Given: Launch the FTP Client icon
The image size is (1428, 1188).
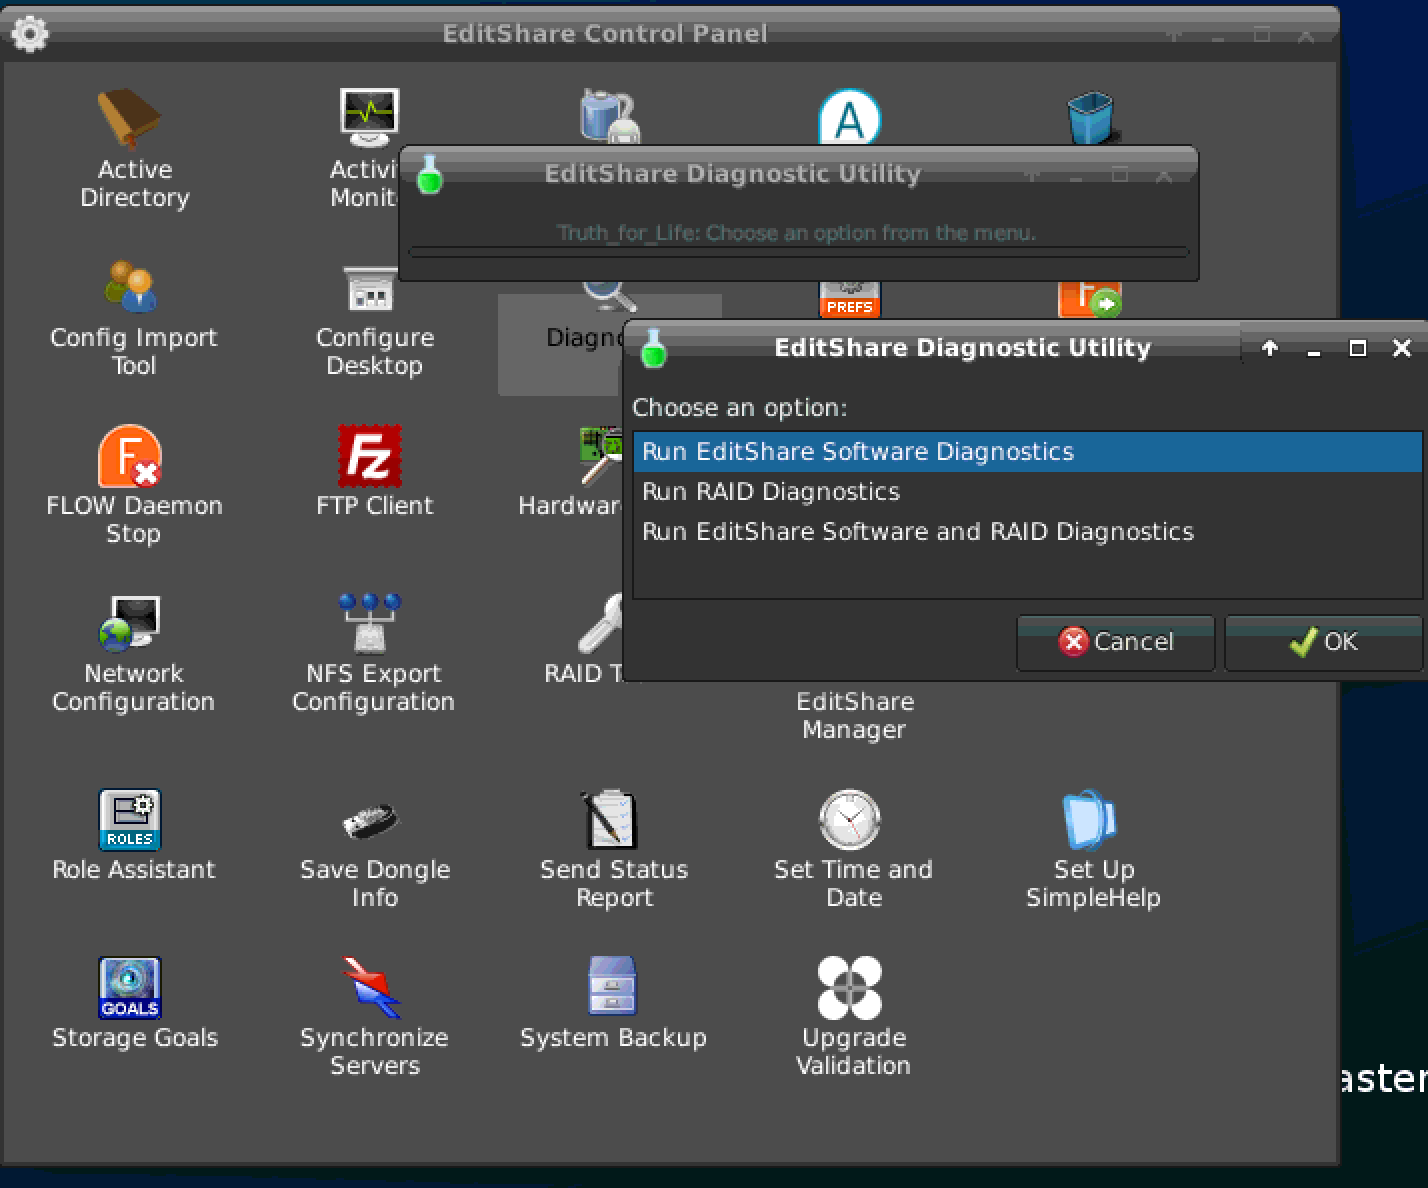Looking at the screenshot, I should tap(369, 456).
